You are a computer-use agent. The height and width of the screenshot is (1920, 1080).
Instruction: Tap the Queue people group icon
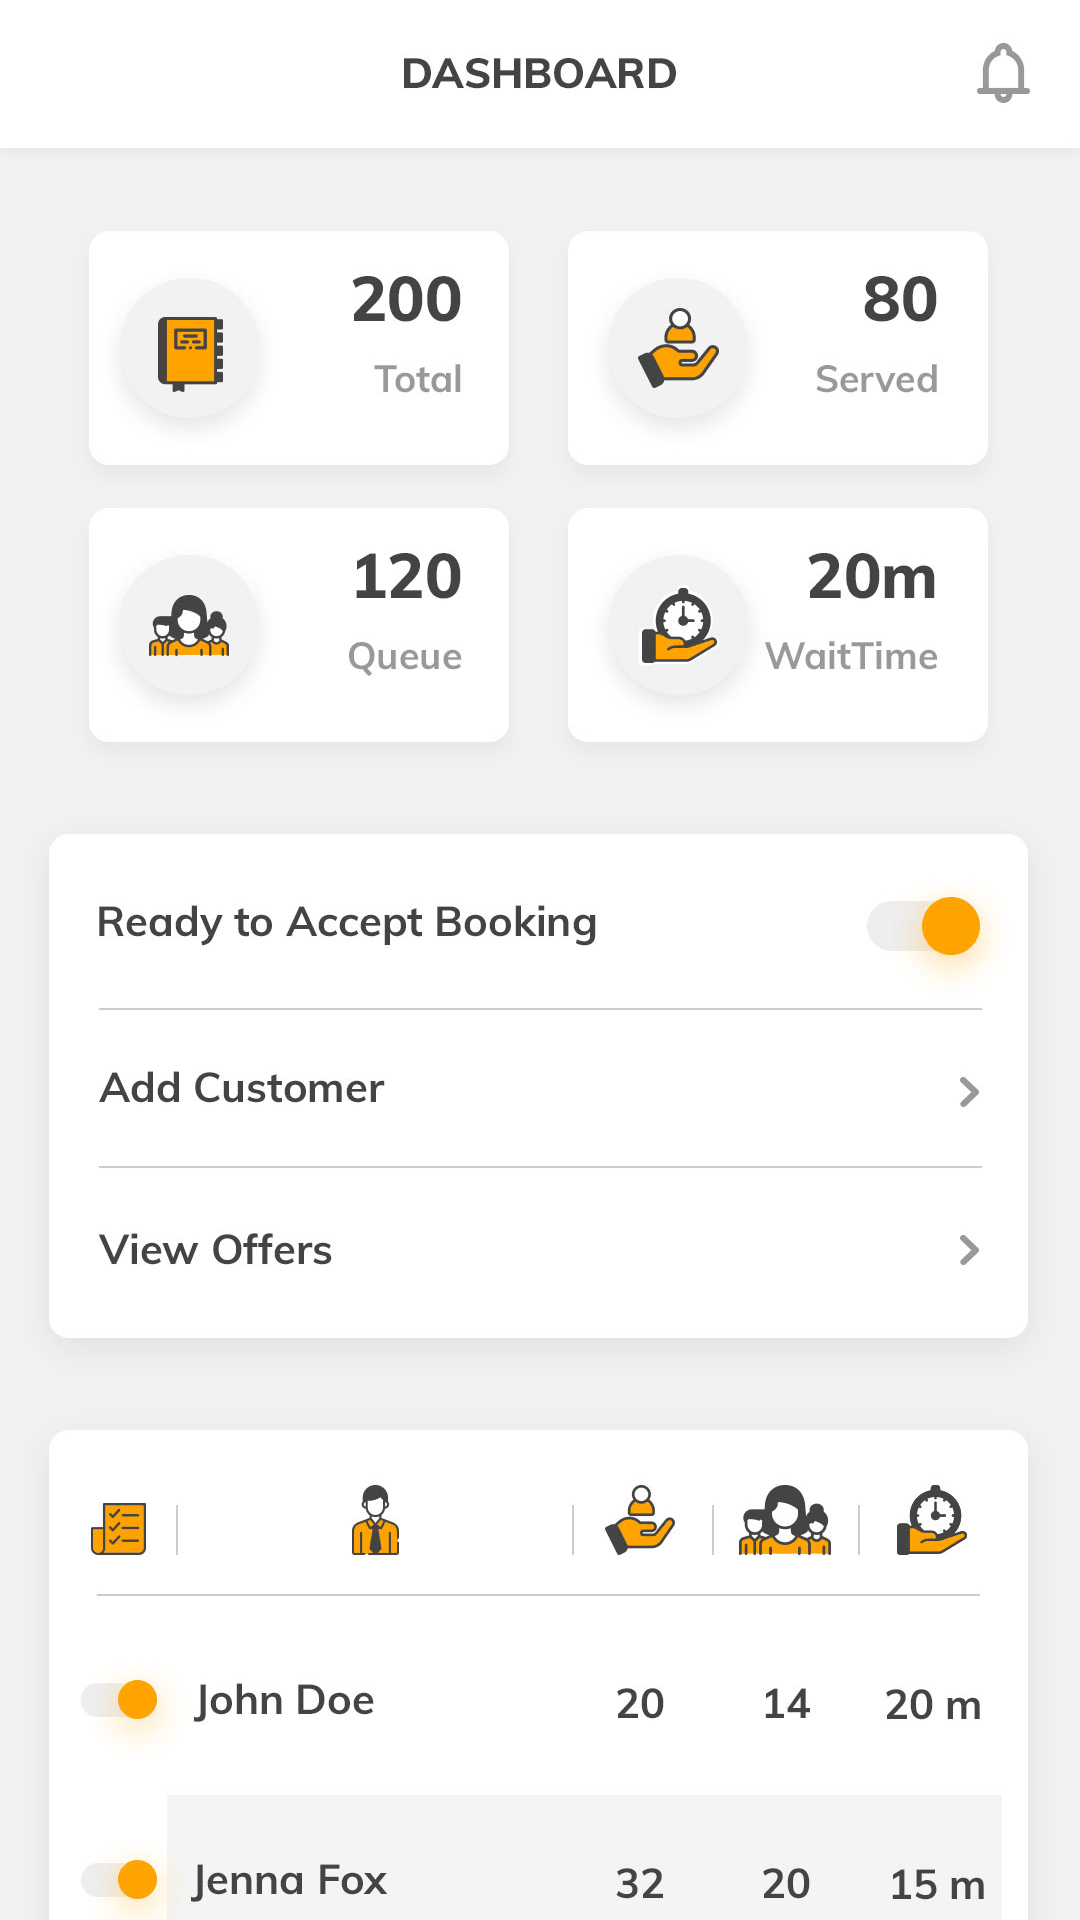[189, 626]
